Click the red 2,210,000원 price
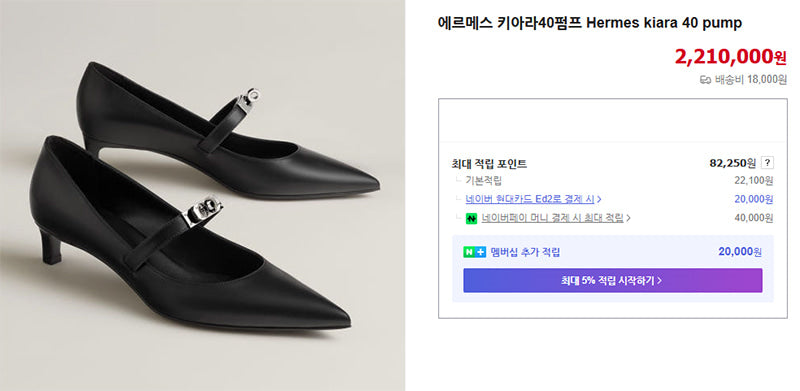This screenshot has height=391, width=800. pyautogui.click(x=731, y=57)
